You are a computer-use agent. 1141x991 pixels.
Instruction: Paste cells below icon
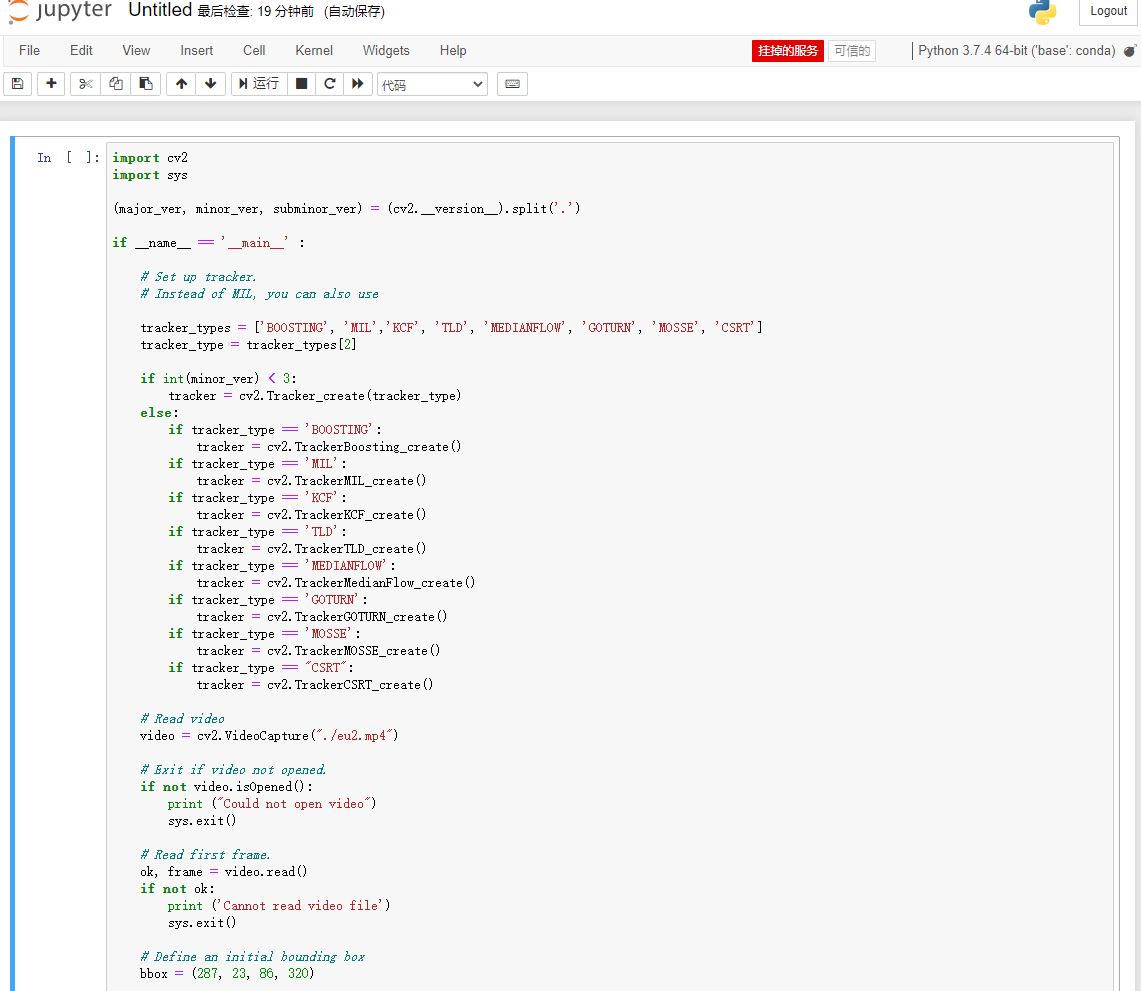[x=145, y=84]
